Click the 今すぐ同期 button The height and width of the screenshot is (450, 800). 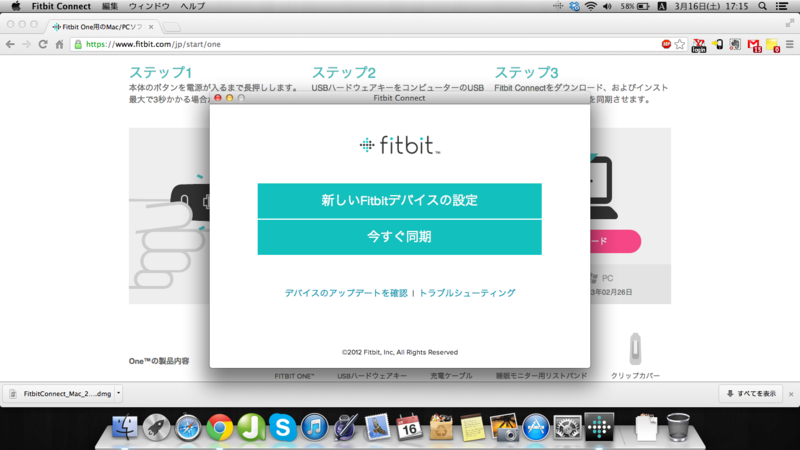click(399, 237)
